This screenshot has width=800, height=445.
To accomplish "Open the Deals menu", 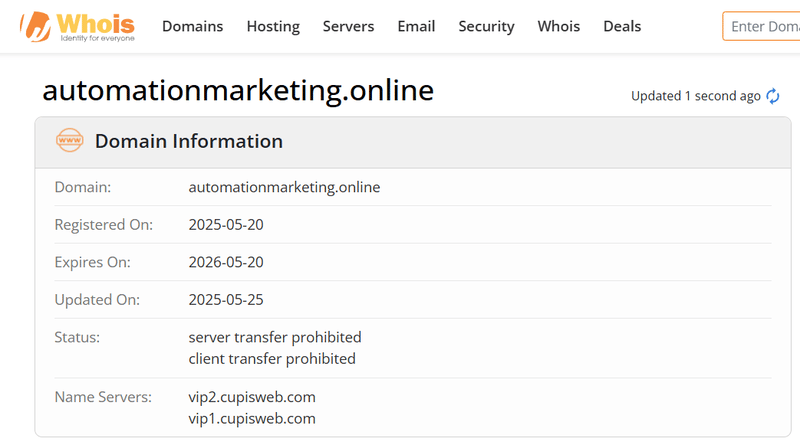I will pyautogui.click(x=622, y=26).
